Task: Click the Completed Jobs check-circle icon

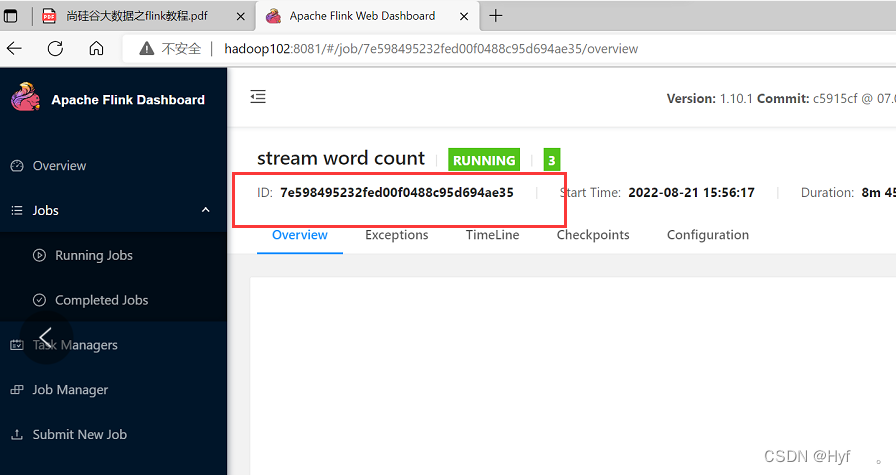Action: (x=39, y=300)
